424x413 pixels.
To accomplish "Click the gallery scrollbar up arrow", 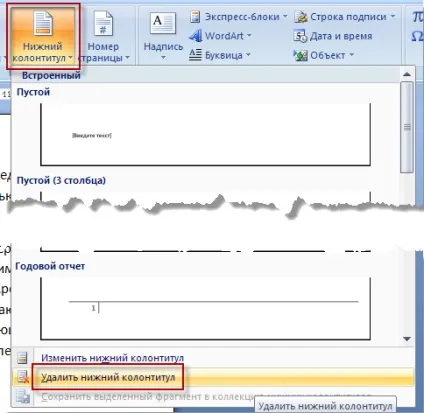I will click(407, 75).
